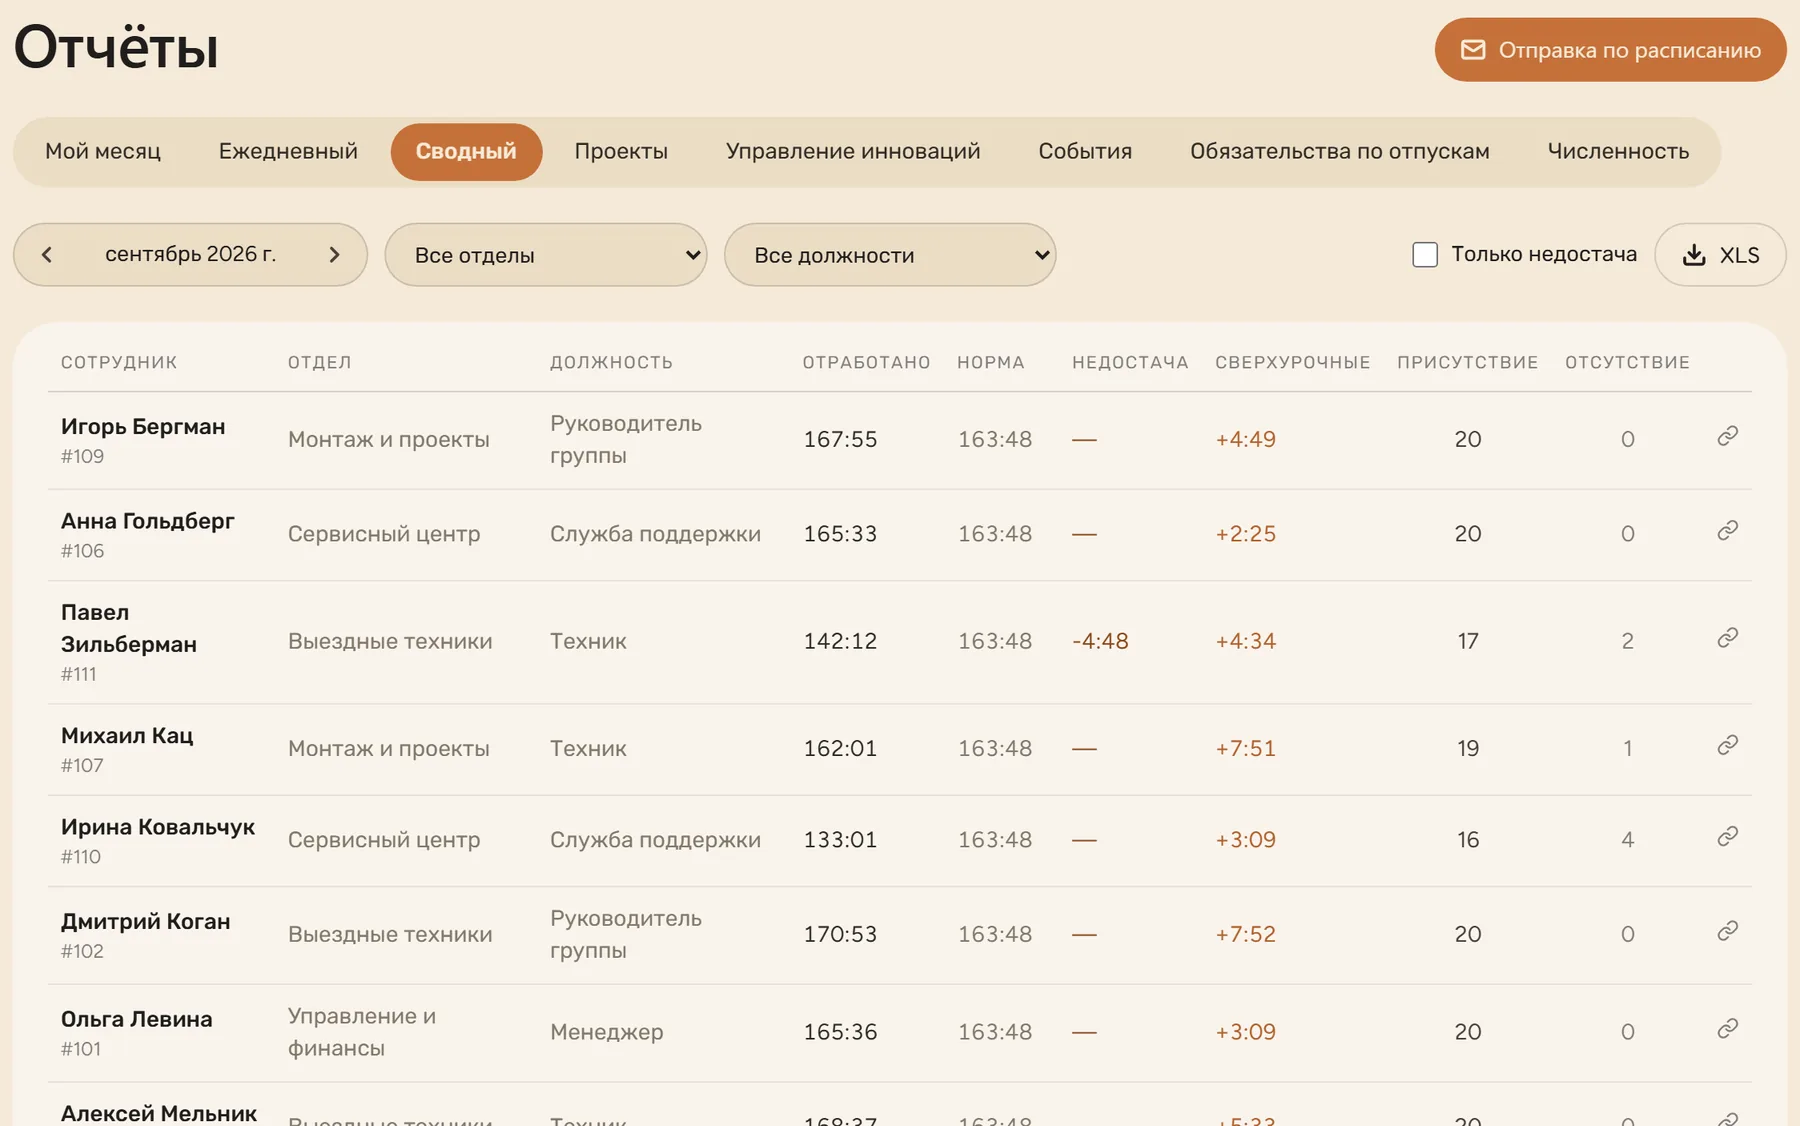
Task: Select employee name Михаил Кац
Action: [x=127, y=735]
